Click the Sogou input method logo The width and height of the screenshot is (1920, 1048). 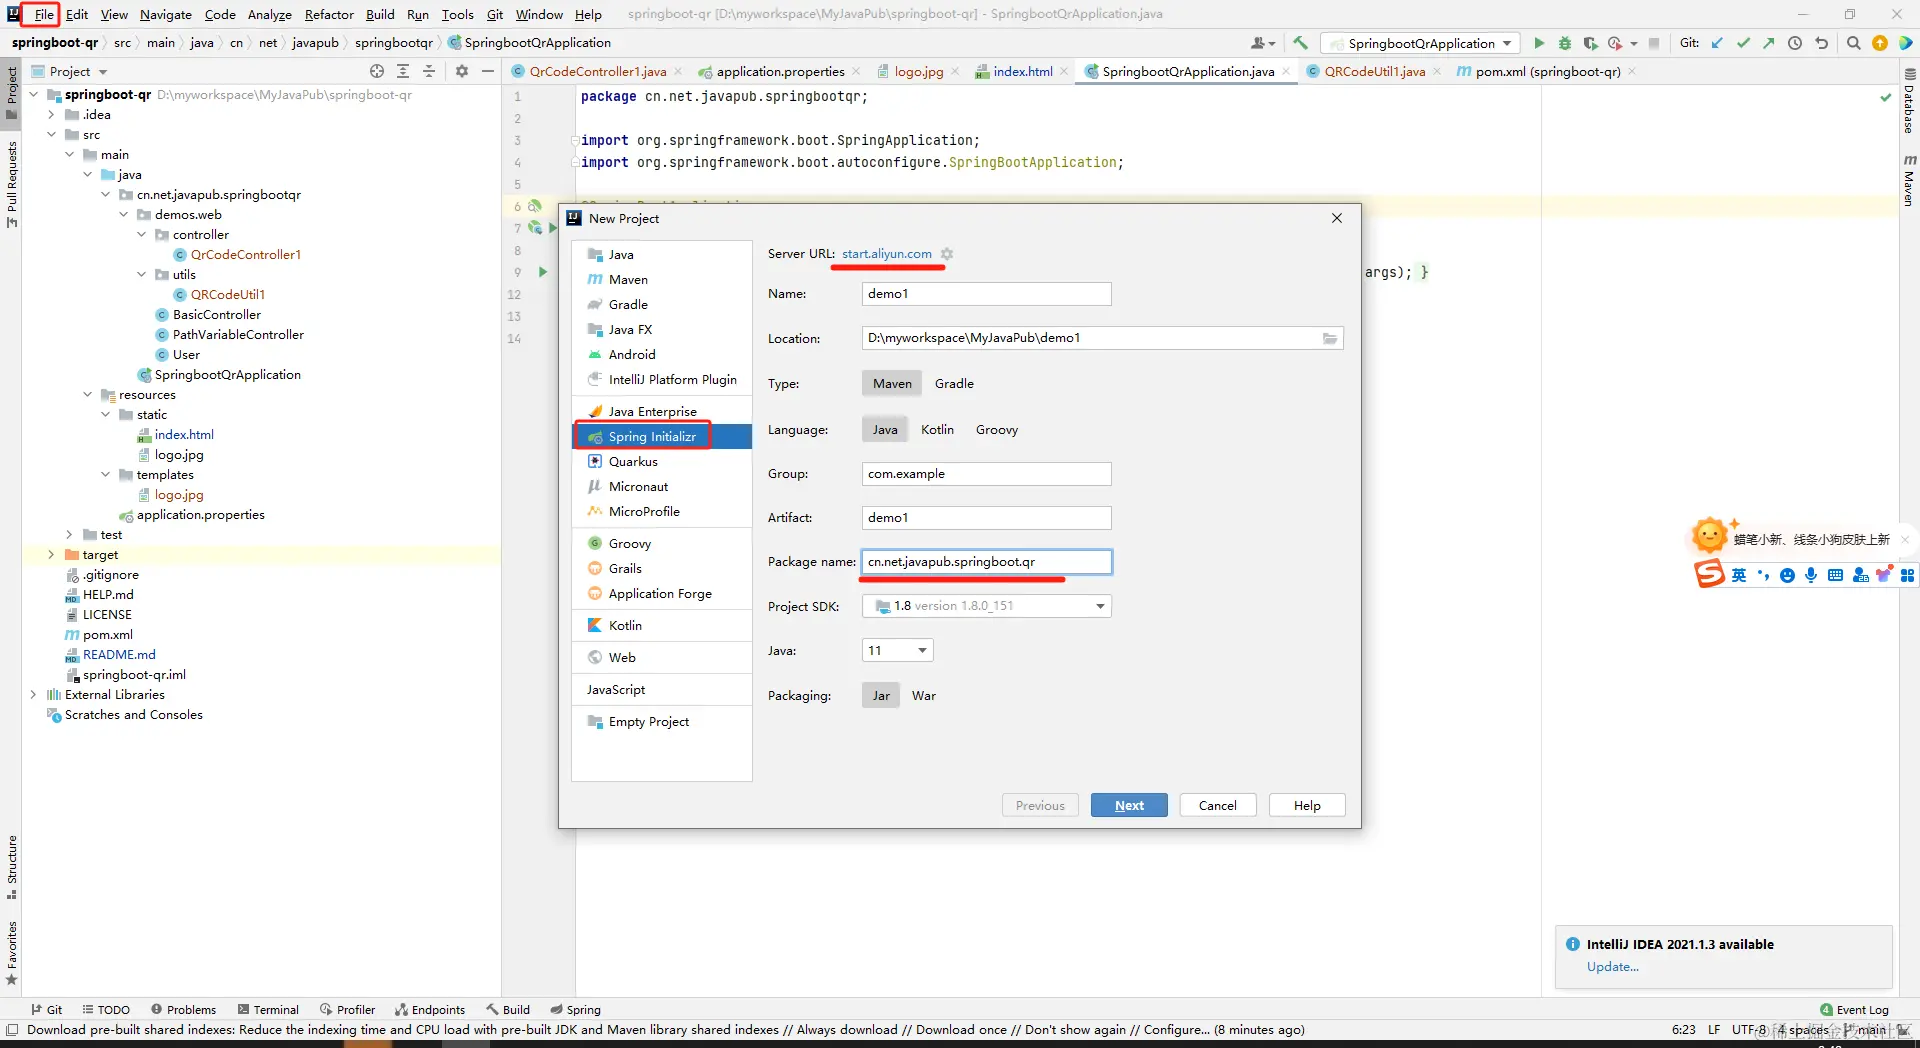click(1709, 574)
